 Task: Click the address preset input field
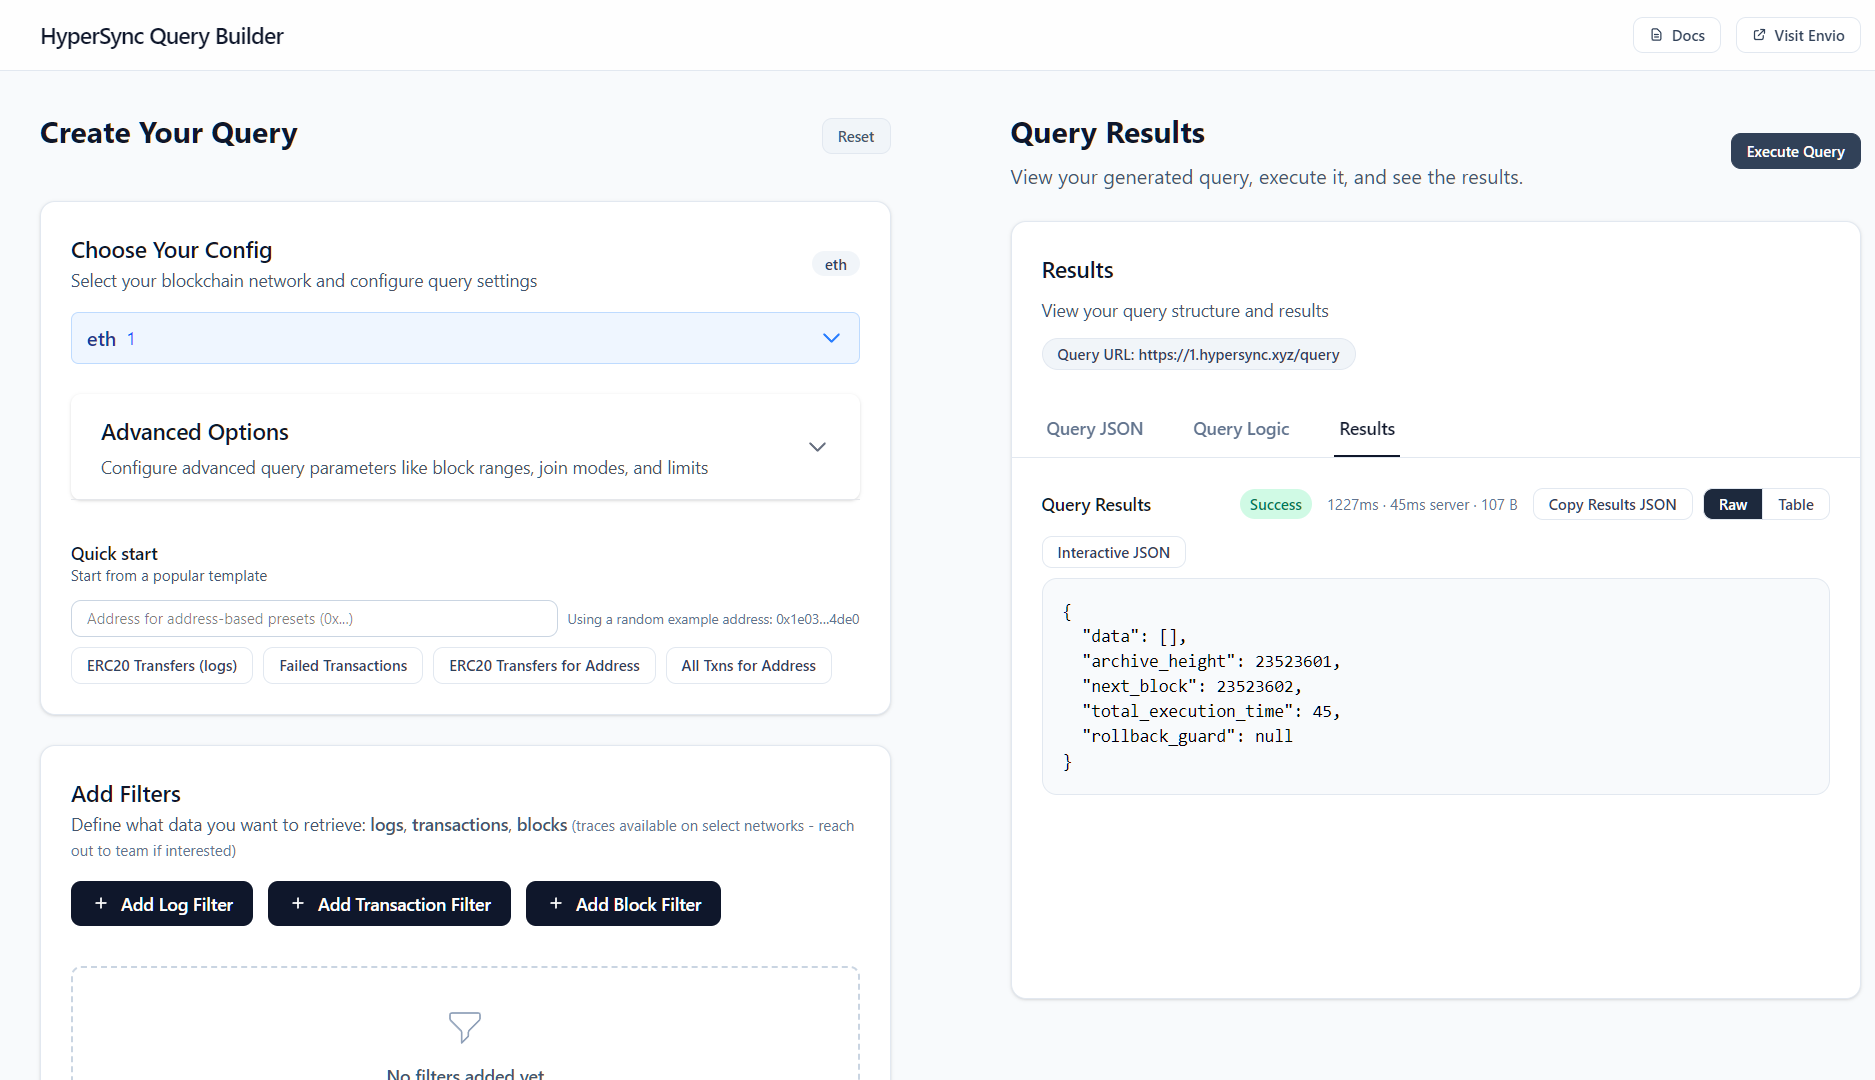coord(313,618)
